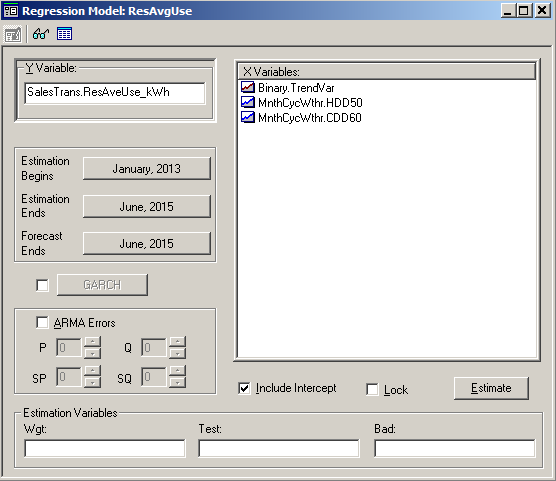Open the Estimation Ends June, 2015 selector
556x481 pixels.
pyautogui.click(x=147, y=206)
